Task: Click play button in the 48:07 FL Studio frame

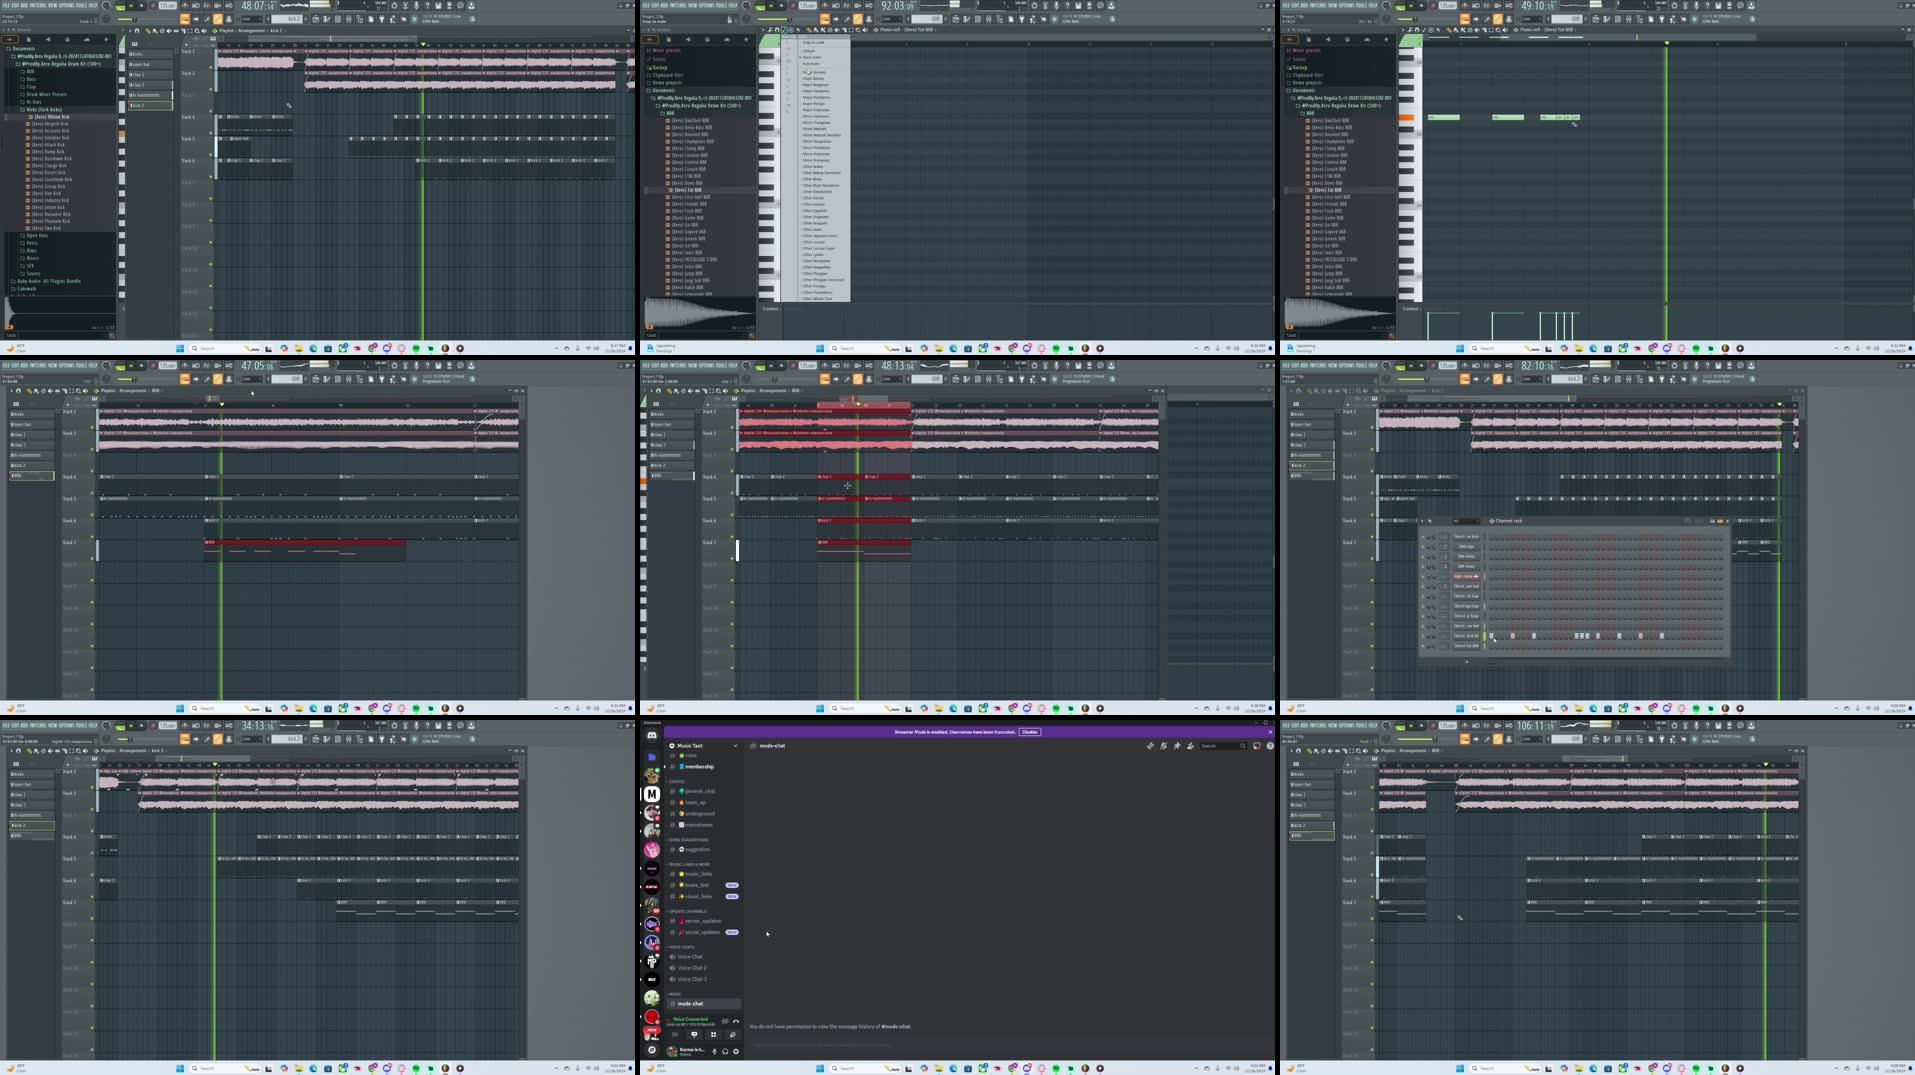Action: pyautogui.click(x=131, y=6)
